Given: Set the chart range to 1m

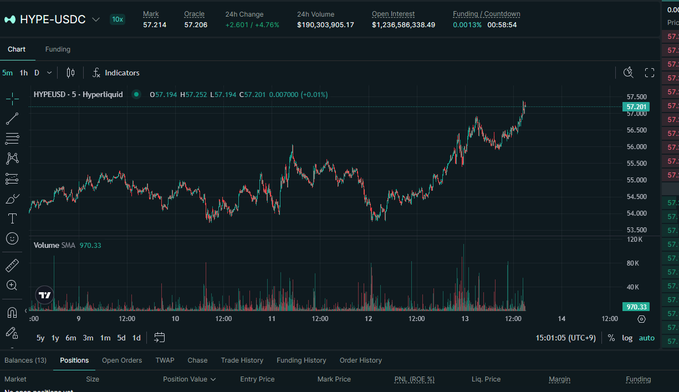Looking at the screenshot, I should [x=105, y=338].
